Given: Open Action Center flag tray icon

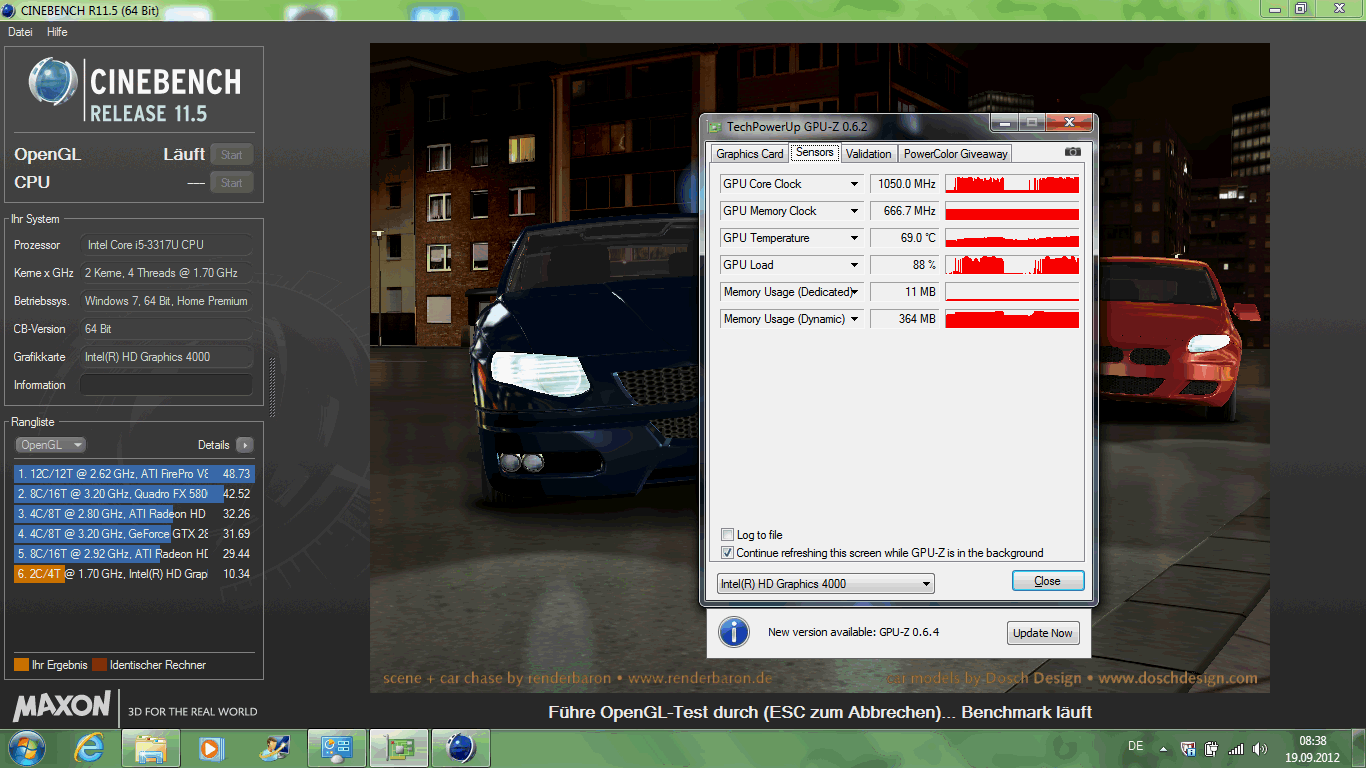Looking at the screenshot, I should click(1188, 748).
